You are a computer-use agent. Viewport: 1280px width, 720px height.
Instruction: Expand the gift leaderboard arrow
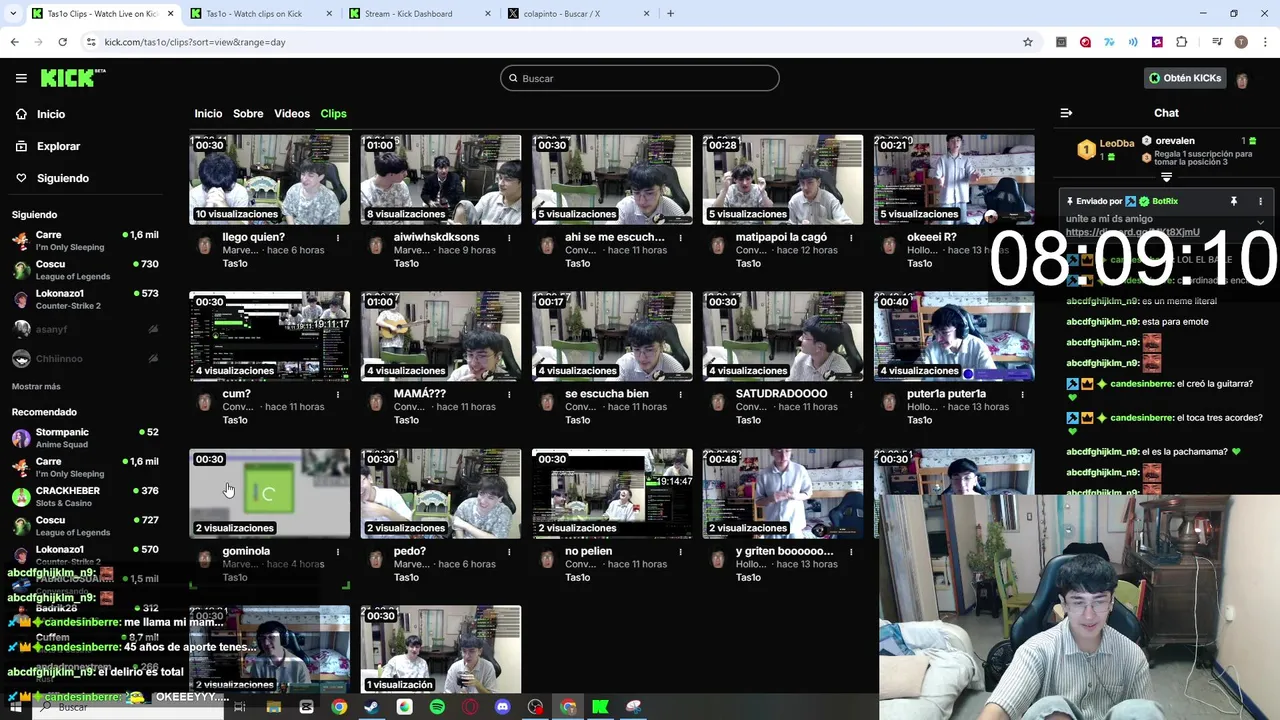tap(1166, 177)
